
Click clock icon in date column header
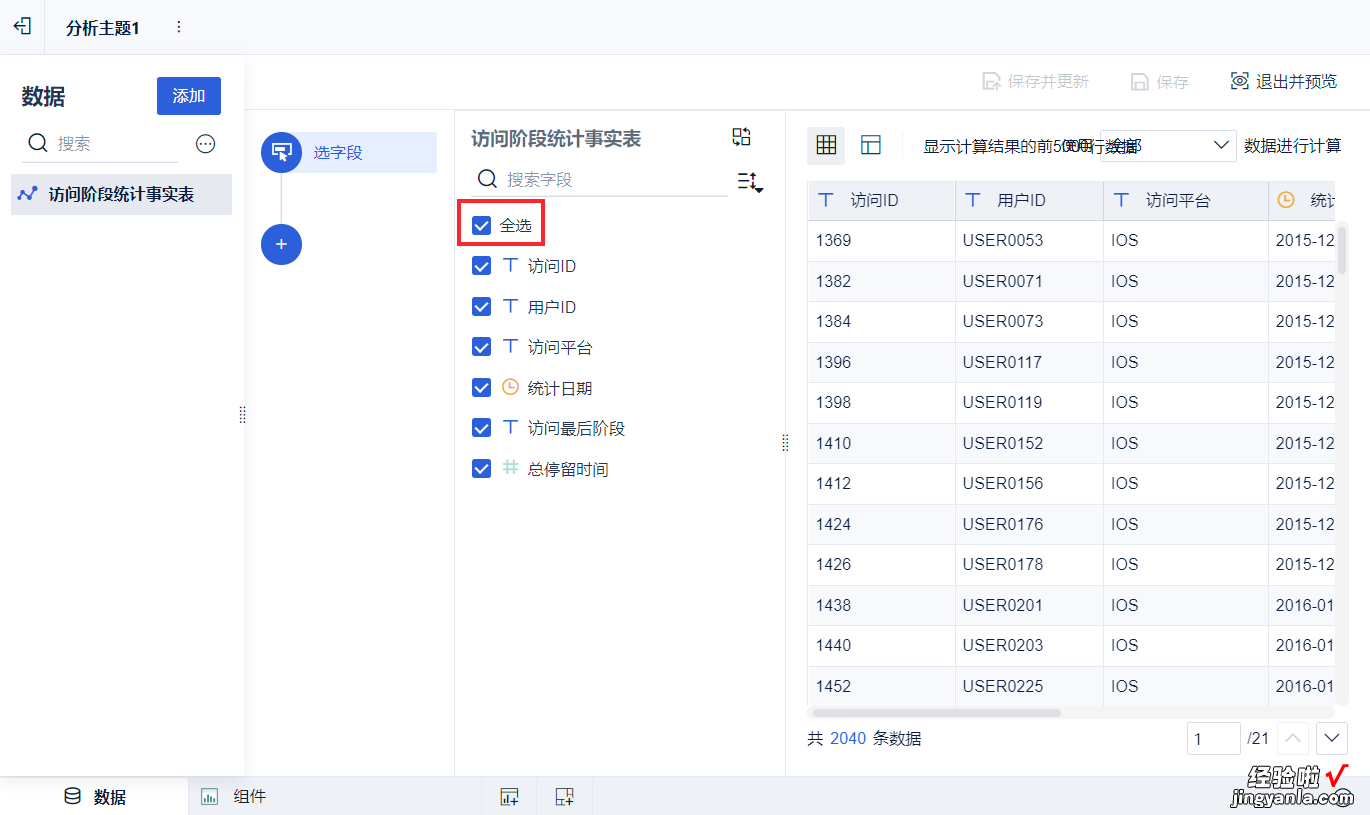pyautogui.click(x=1286, y=200)
